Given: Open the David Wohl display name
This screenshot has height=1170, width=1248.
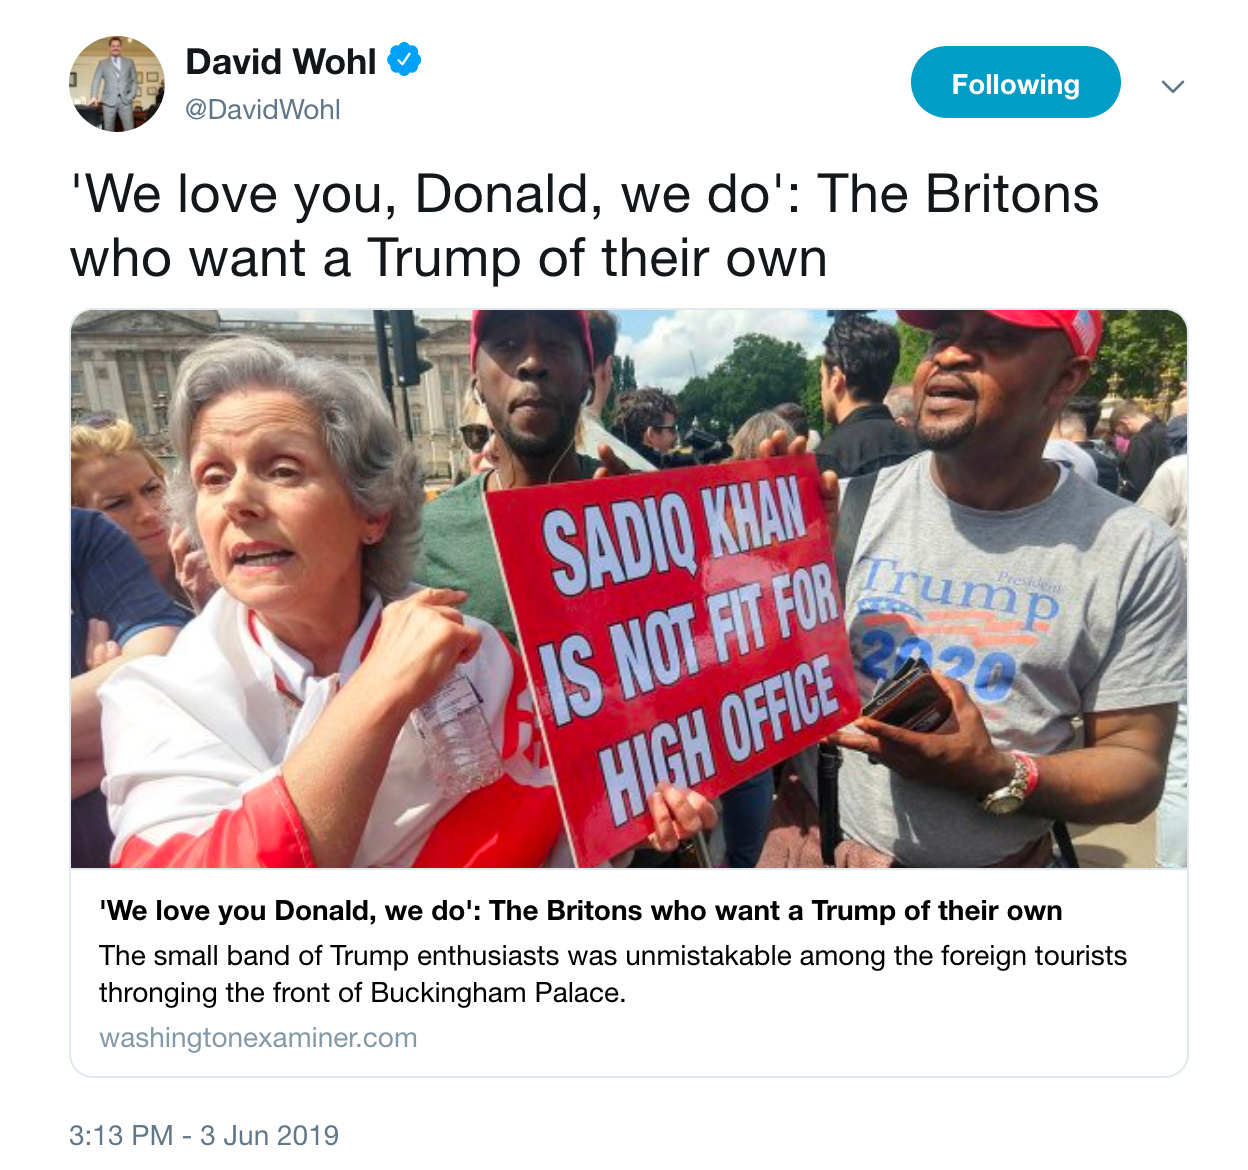Looking at the screenshot, I should point(281,61).
